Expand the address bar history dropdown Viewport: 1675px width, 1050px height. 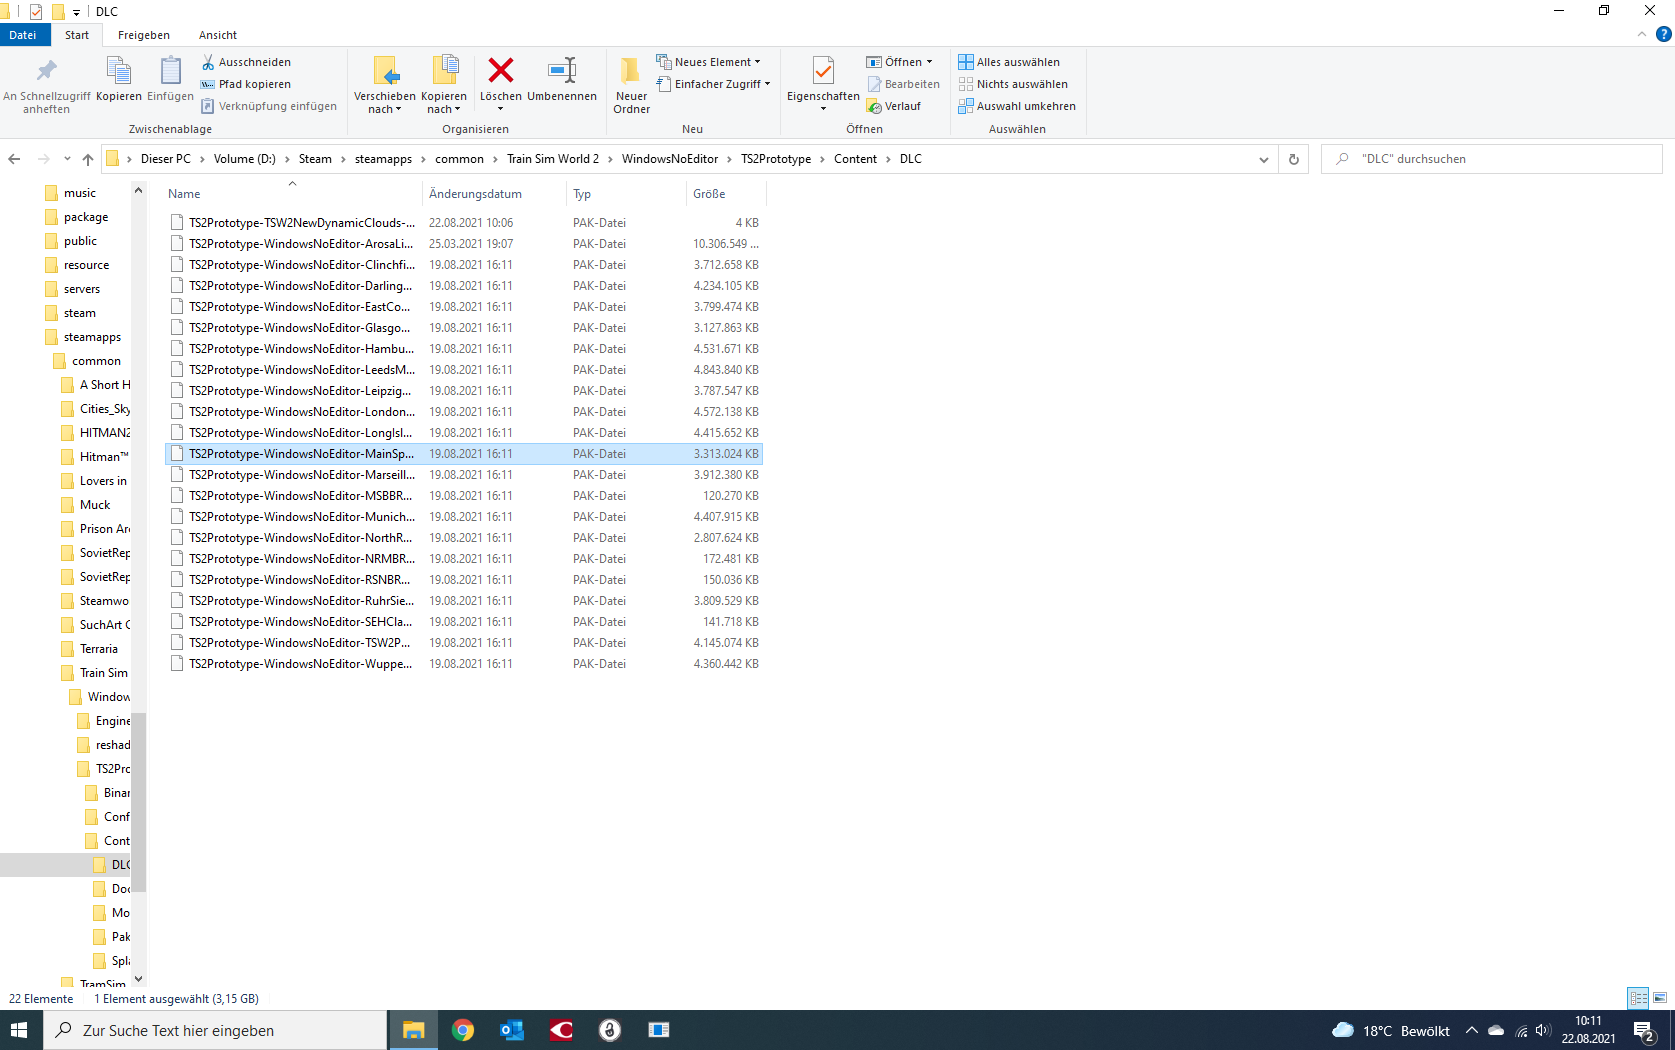pyautogui.click(x=1263, y=159)
